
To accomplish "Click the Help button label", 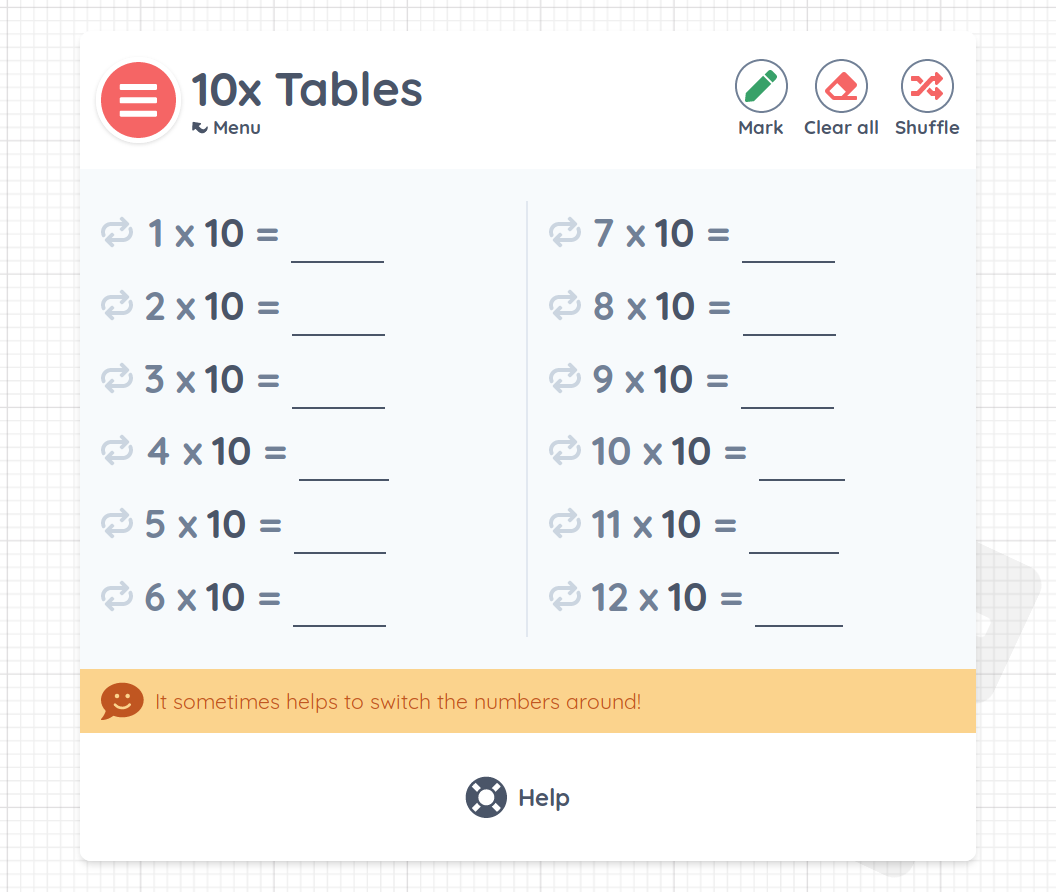I will [543, 798].
